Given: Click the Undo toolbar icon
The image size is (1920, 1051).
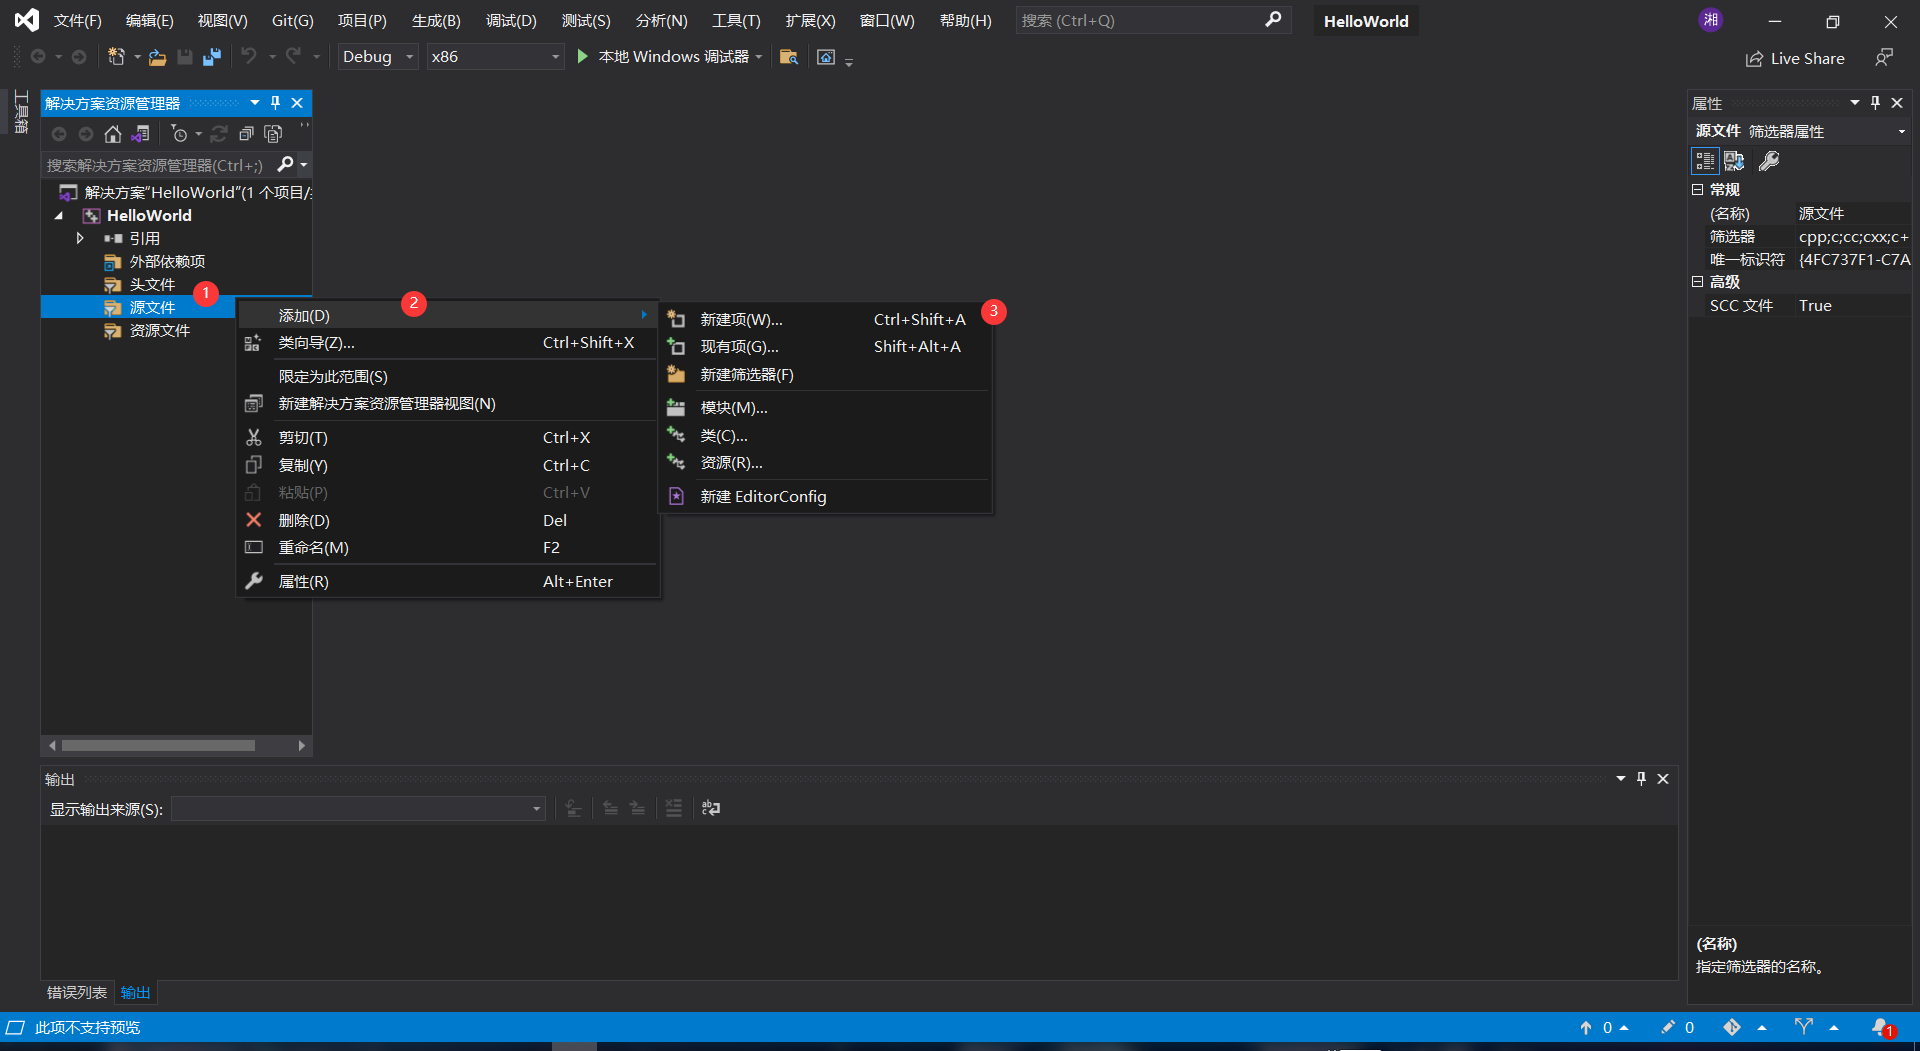Looking at the screenshot, I should tap(249, 57).
